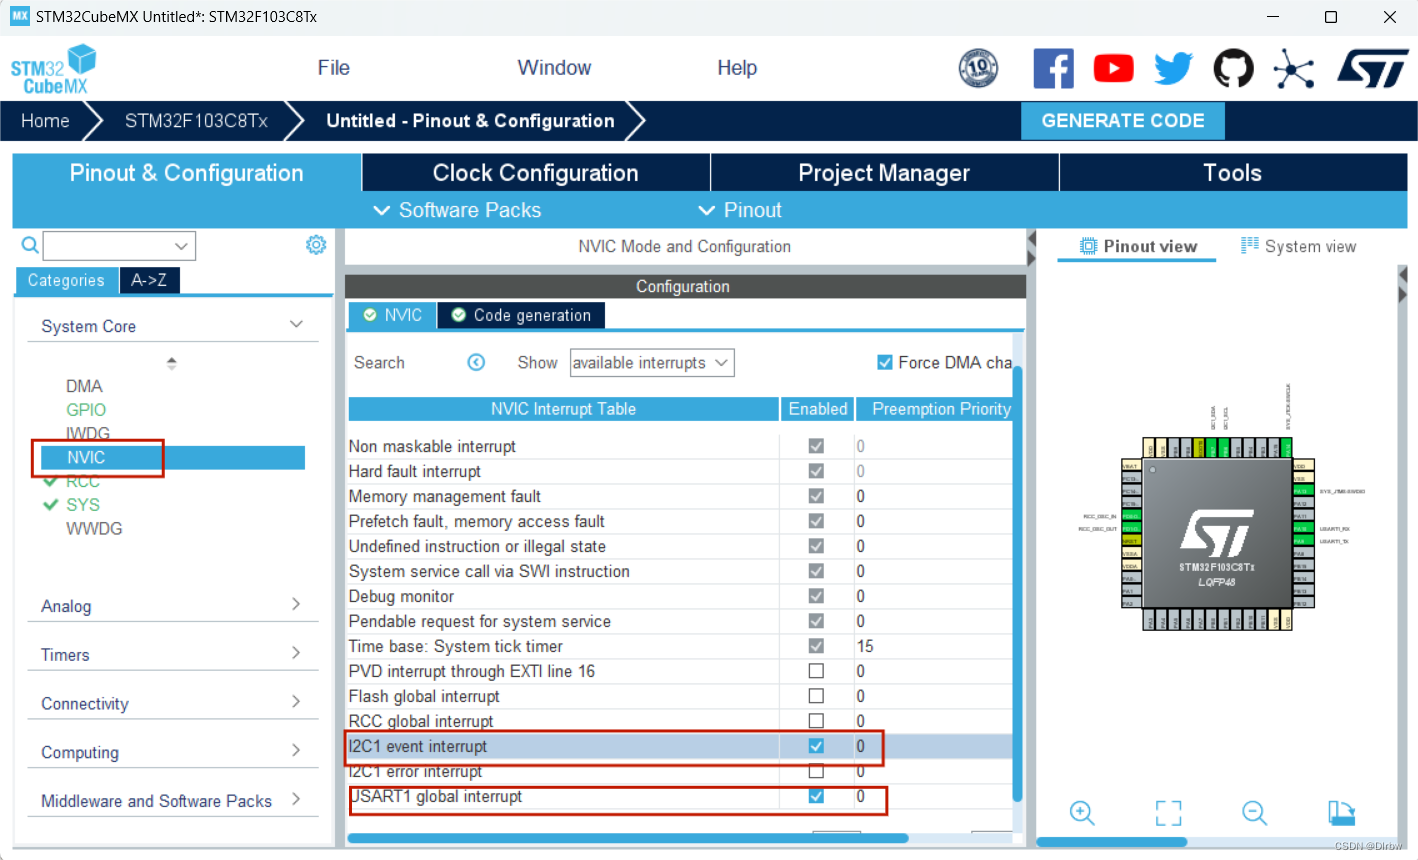Switch to Project Manager tab

tap(884, 172)
